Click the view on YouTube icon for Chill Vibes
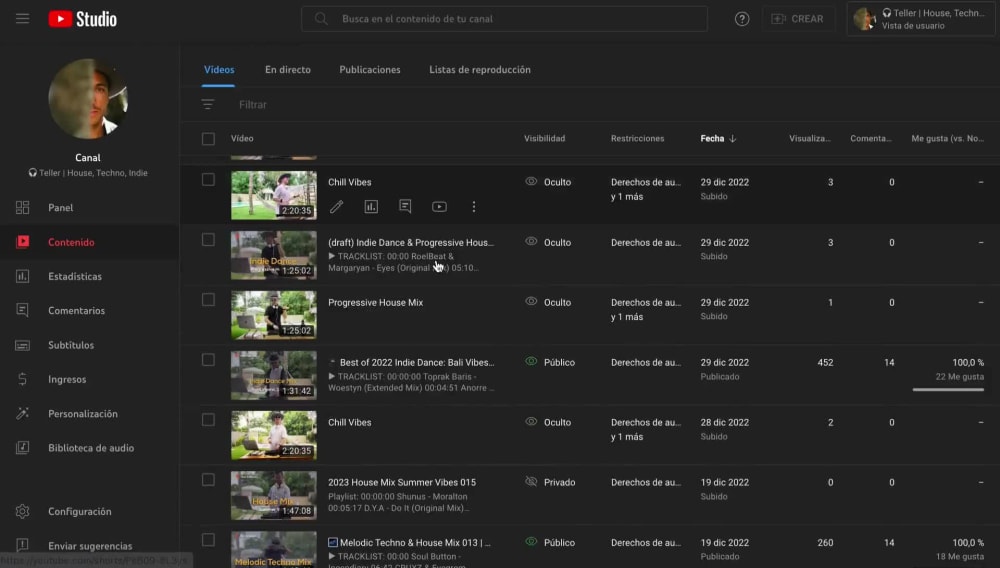The width and height of the screenshot is (1000, 568). (x=439, y=207)
